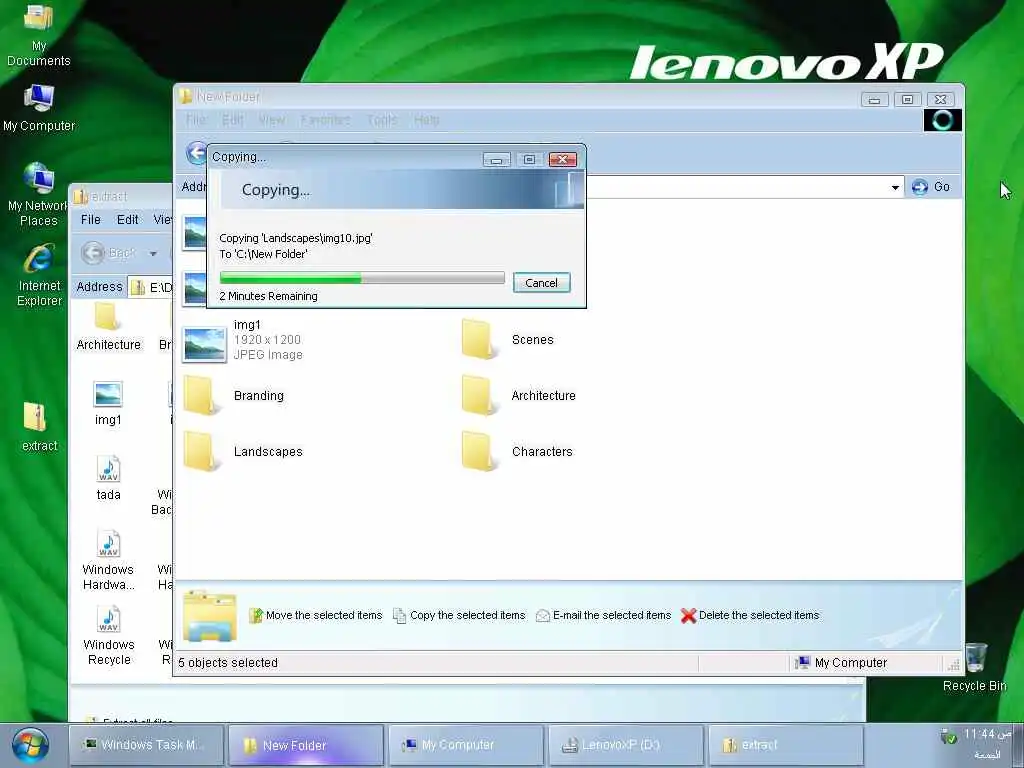Open Back history dropdown in extract window
The height and width of the screenshot is (768, 1024).
[153, 253]
